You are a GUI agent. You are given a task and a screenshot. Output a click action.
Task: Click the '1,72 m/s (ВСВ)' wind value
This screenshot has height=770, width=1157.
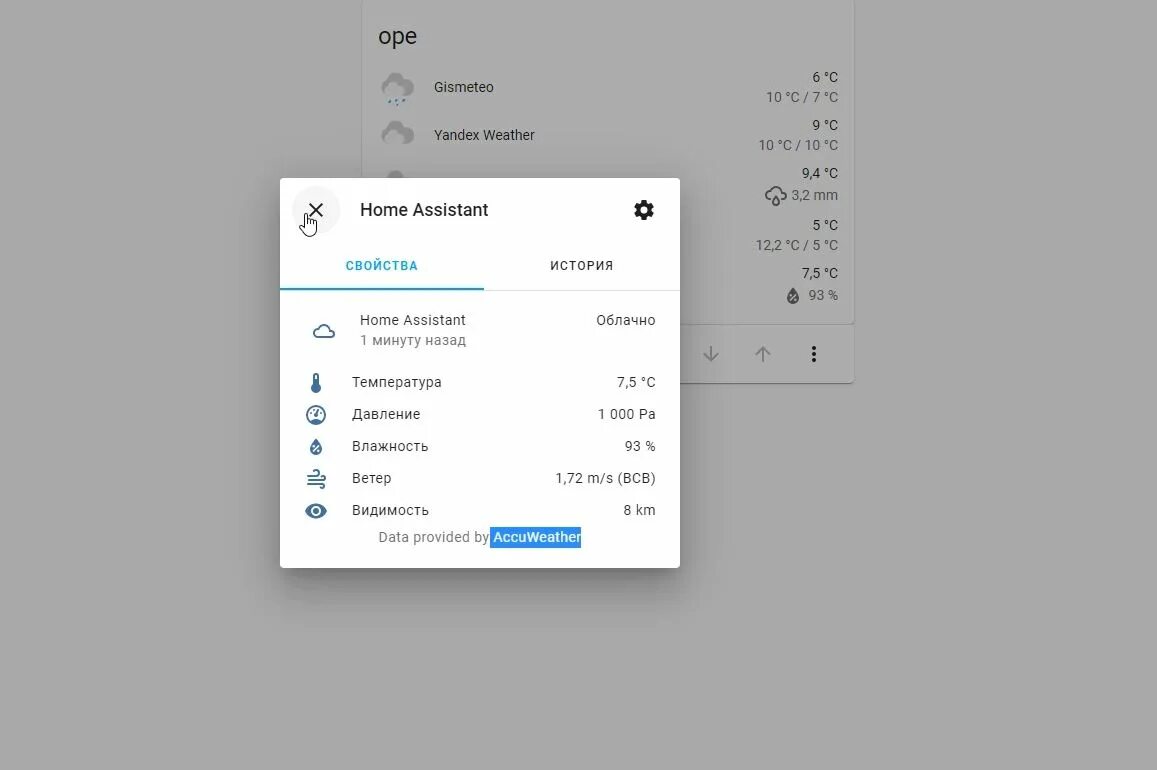click(x=605, y=478)
